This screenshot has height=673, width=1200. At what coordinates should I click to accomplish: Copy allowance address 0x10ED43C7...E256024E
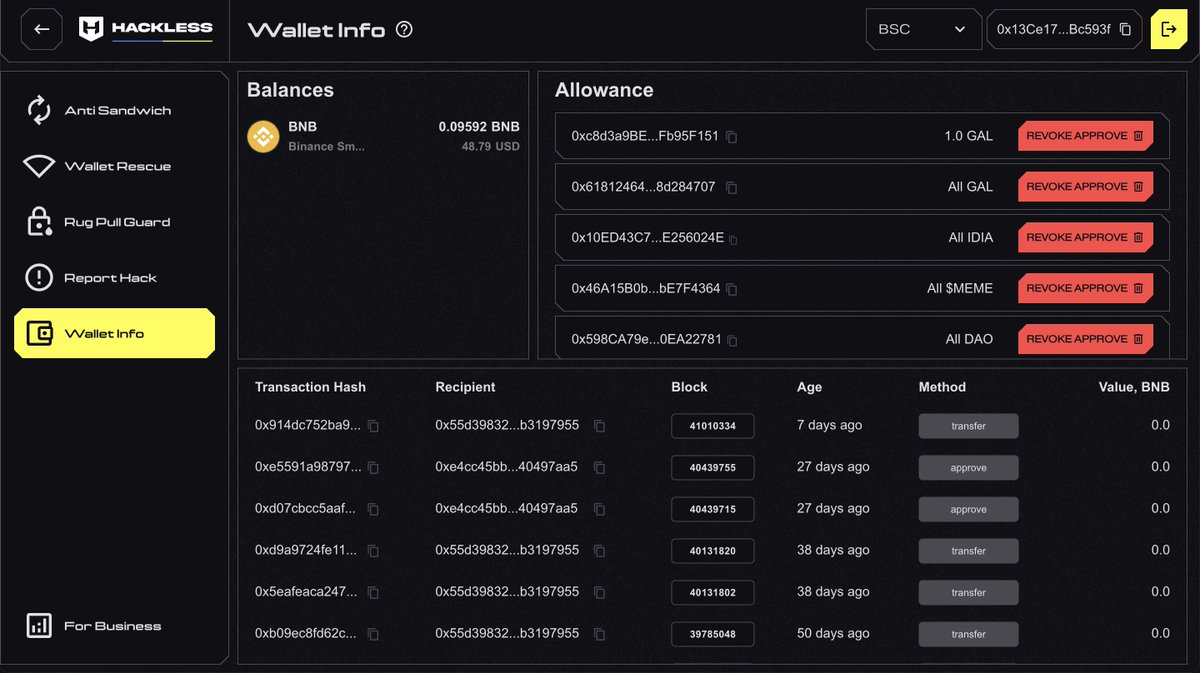point(734,239)
